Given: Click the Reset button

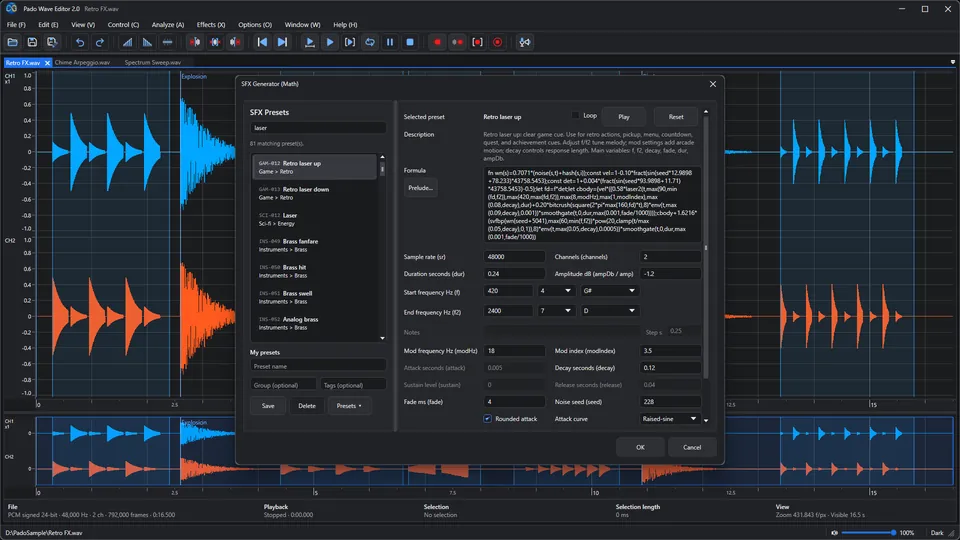Looking at the screenshot, I should pyautogui.click(x=676, y=116).
